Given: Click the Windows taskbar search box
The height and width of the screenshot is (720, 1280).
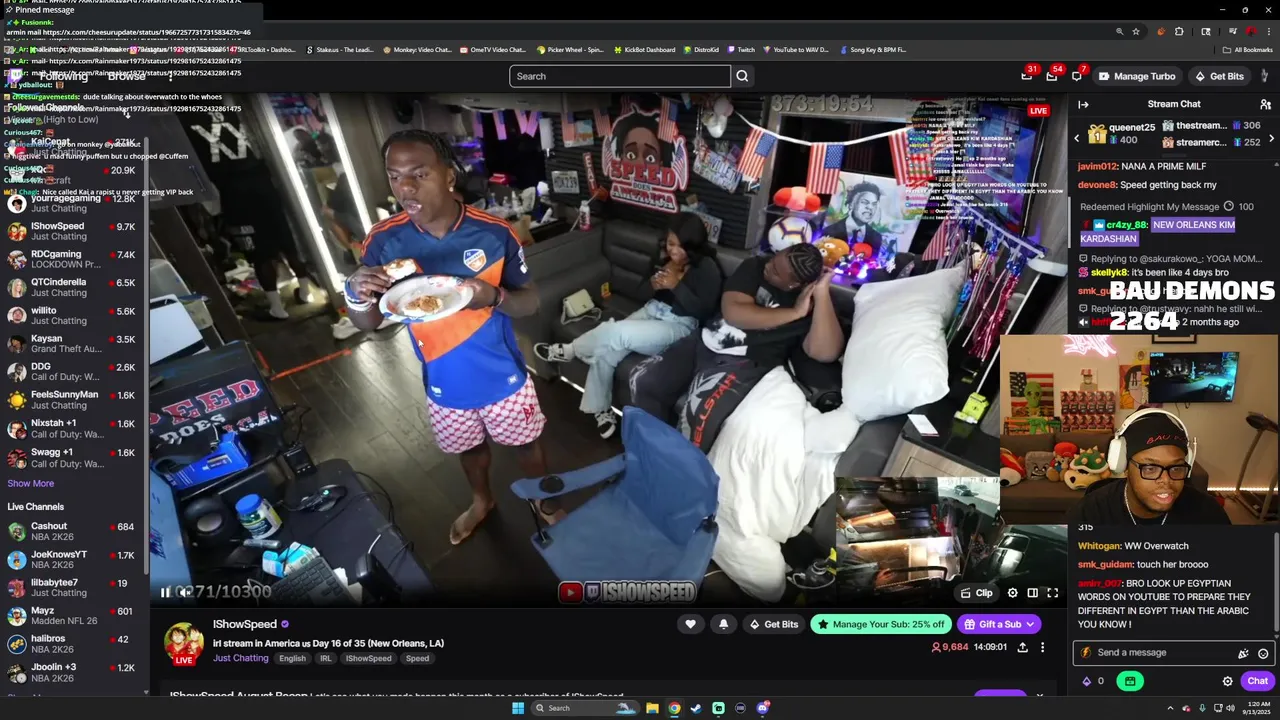Looking at the screenshot, I should pyautogui.click(x=586, y=708).
